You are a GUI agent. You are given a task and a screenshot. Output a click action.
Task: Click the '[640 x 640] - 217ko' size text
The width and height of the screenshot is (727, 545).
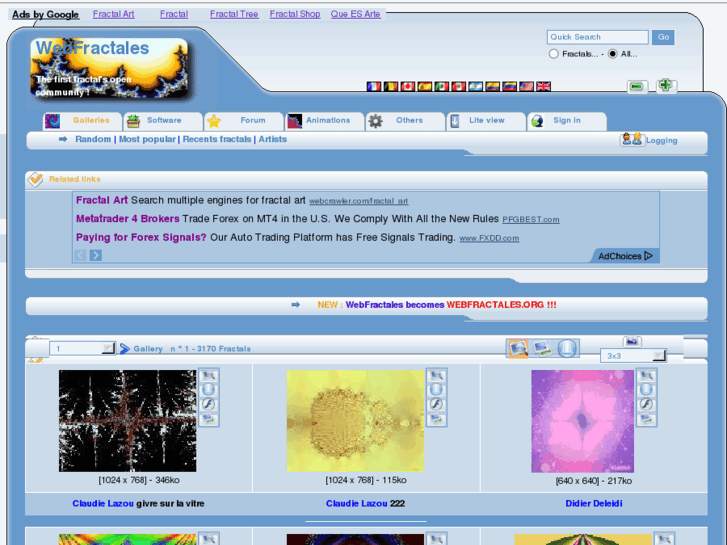tap(593, 481)
